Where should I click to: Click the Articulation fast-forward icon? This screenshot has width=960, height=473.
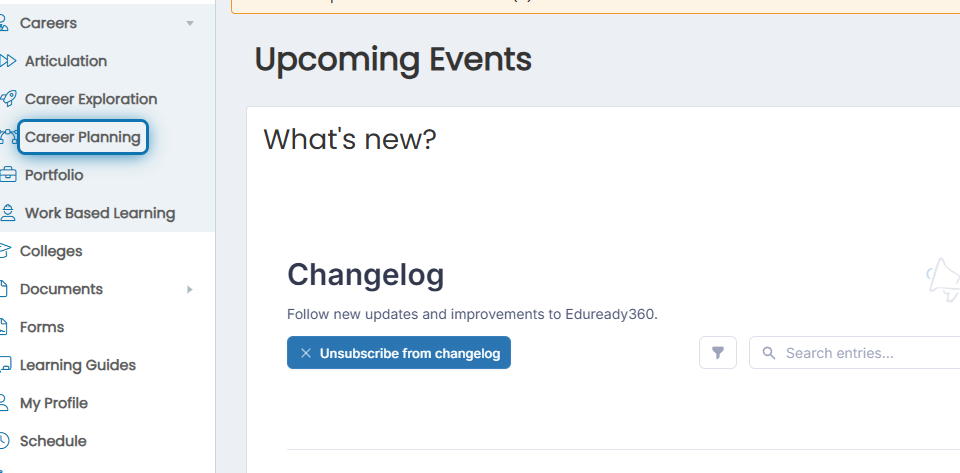(8, 61)
